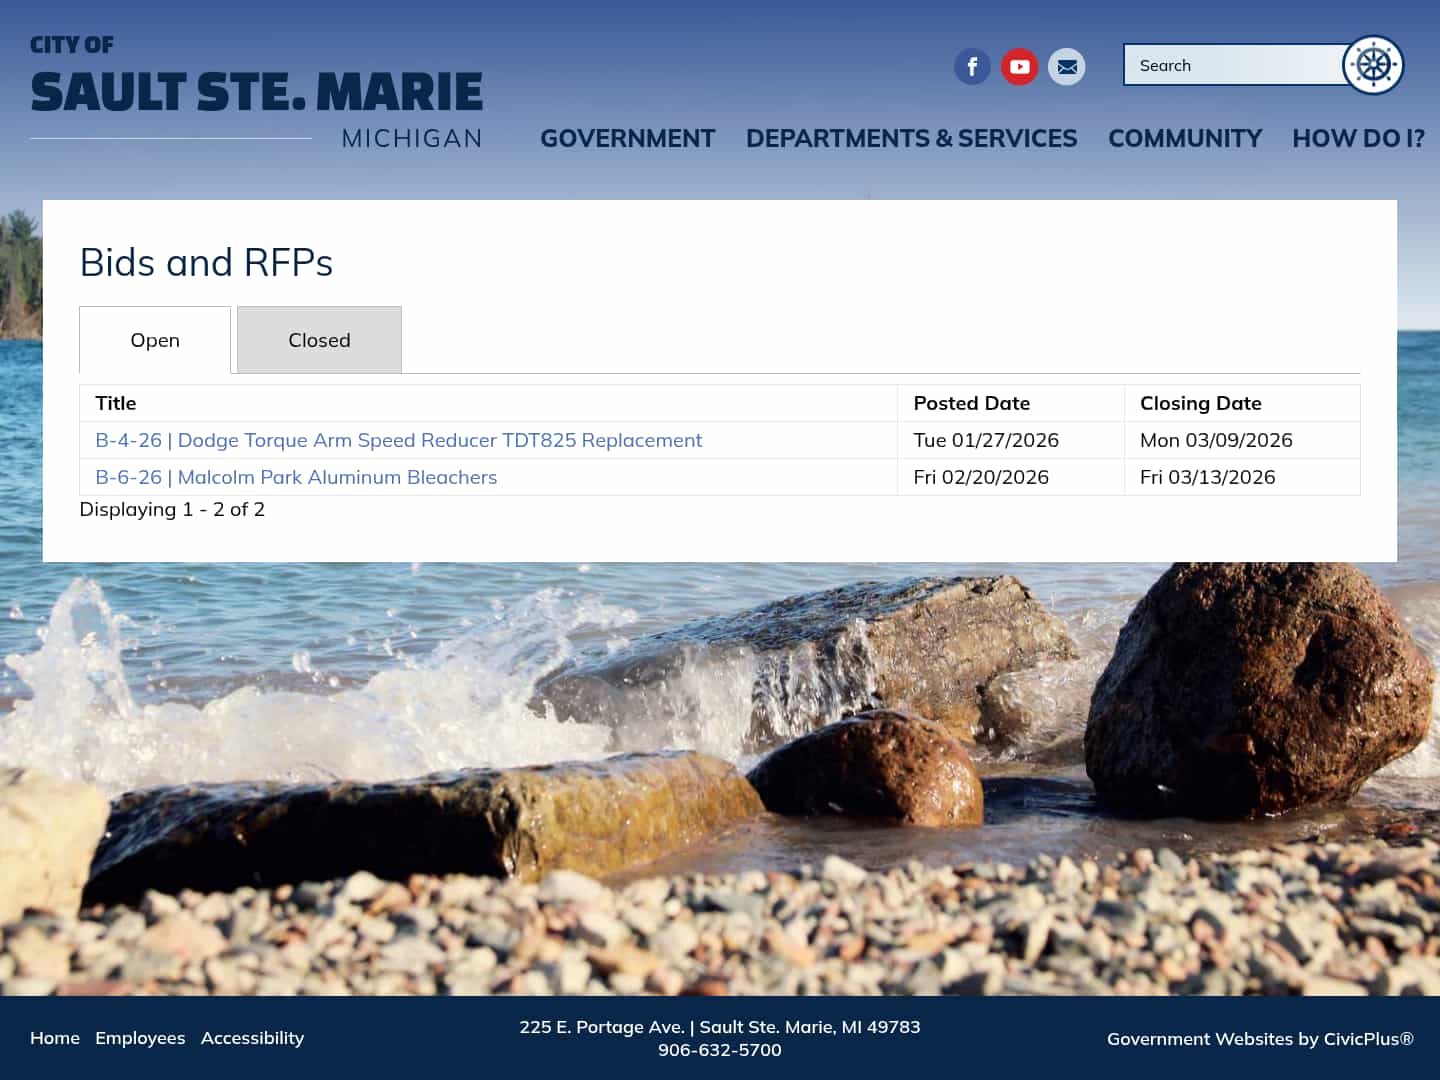Sort the table by the Title column
The image size is (1440, 1080).
click(116, 403)
